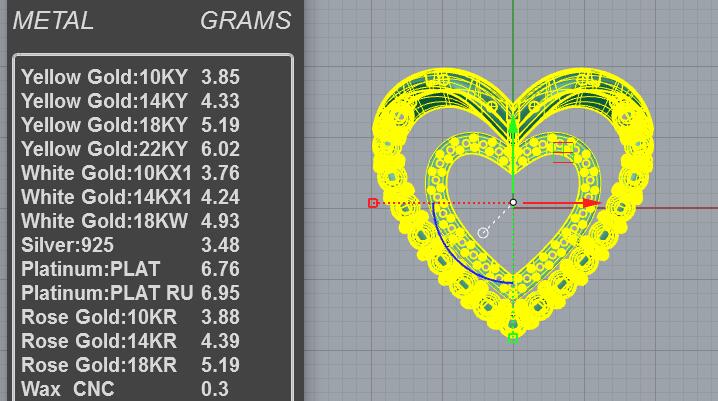Click the 6.95 grams value

pos(220,293)
